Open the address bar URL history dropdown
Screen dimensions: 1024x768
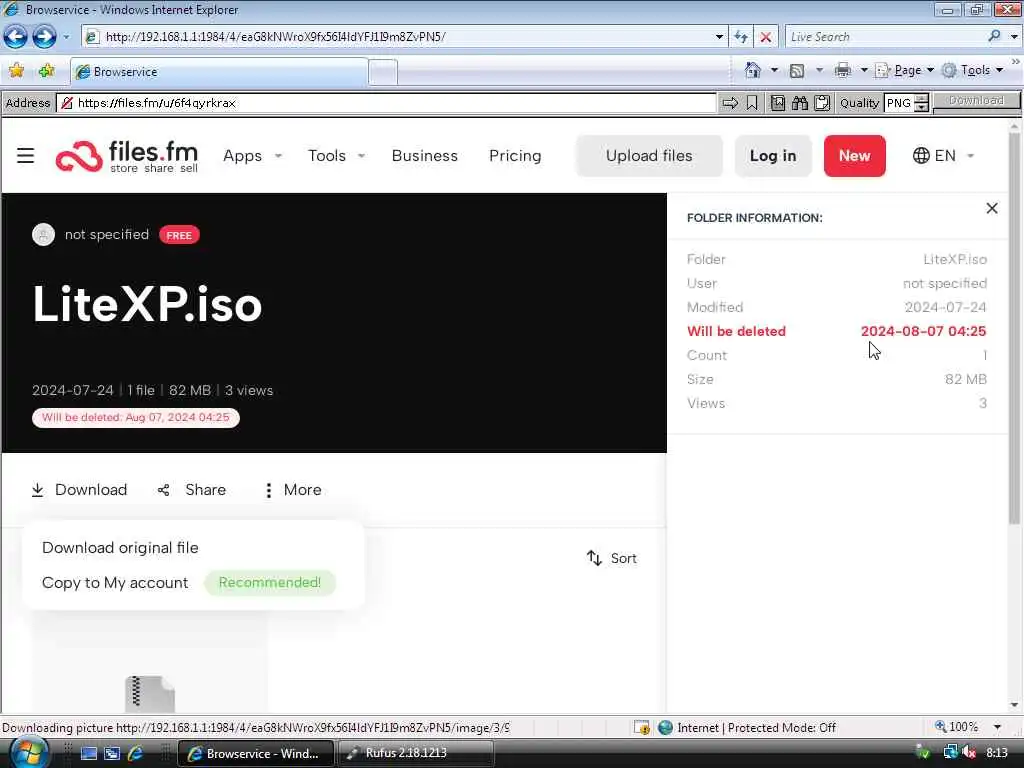click(x=719, y=37)
